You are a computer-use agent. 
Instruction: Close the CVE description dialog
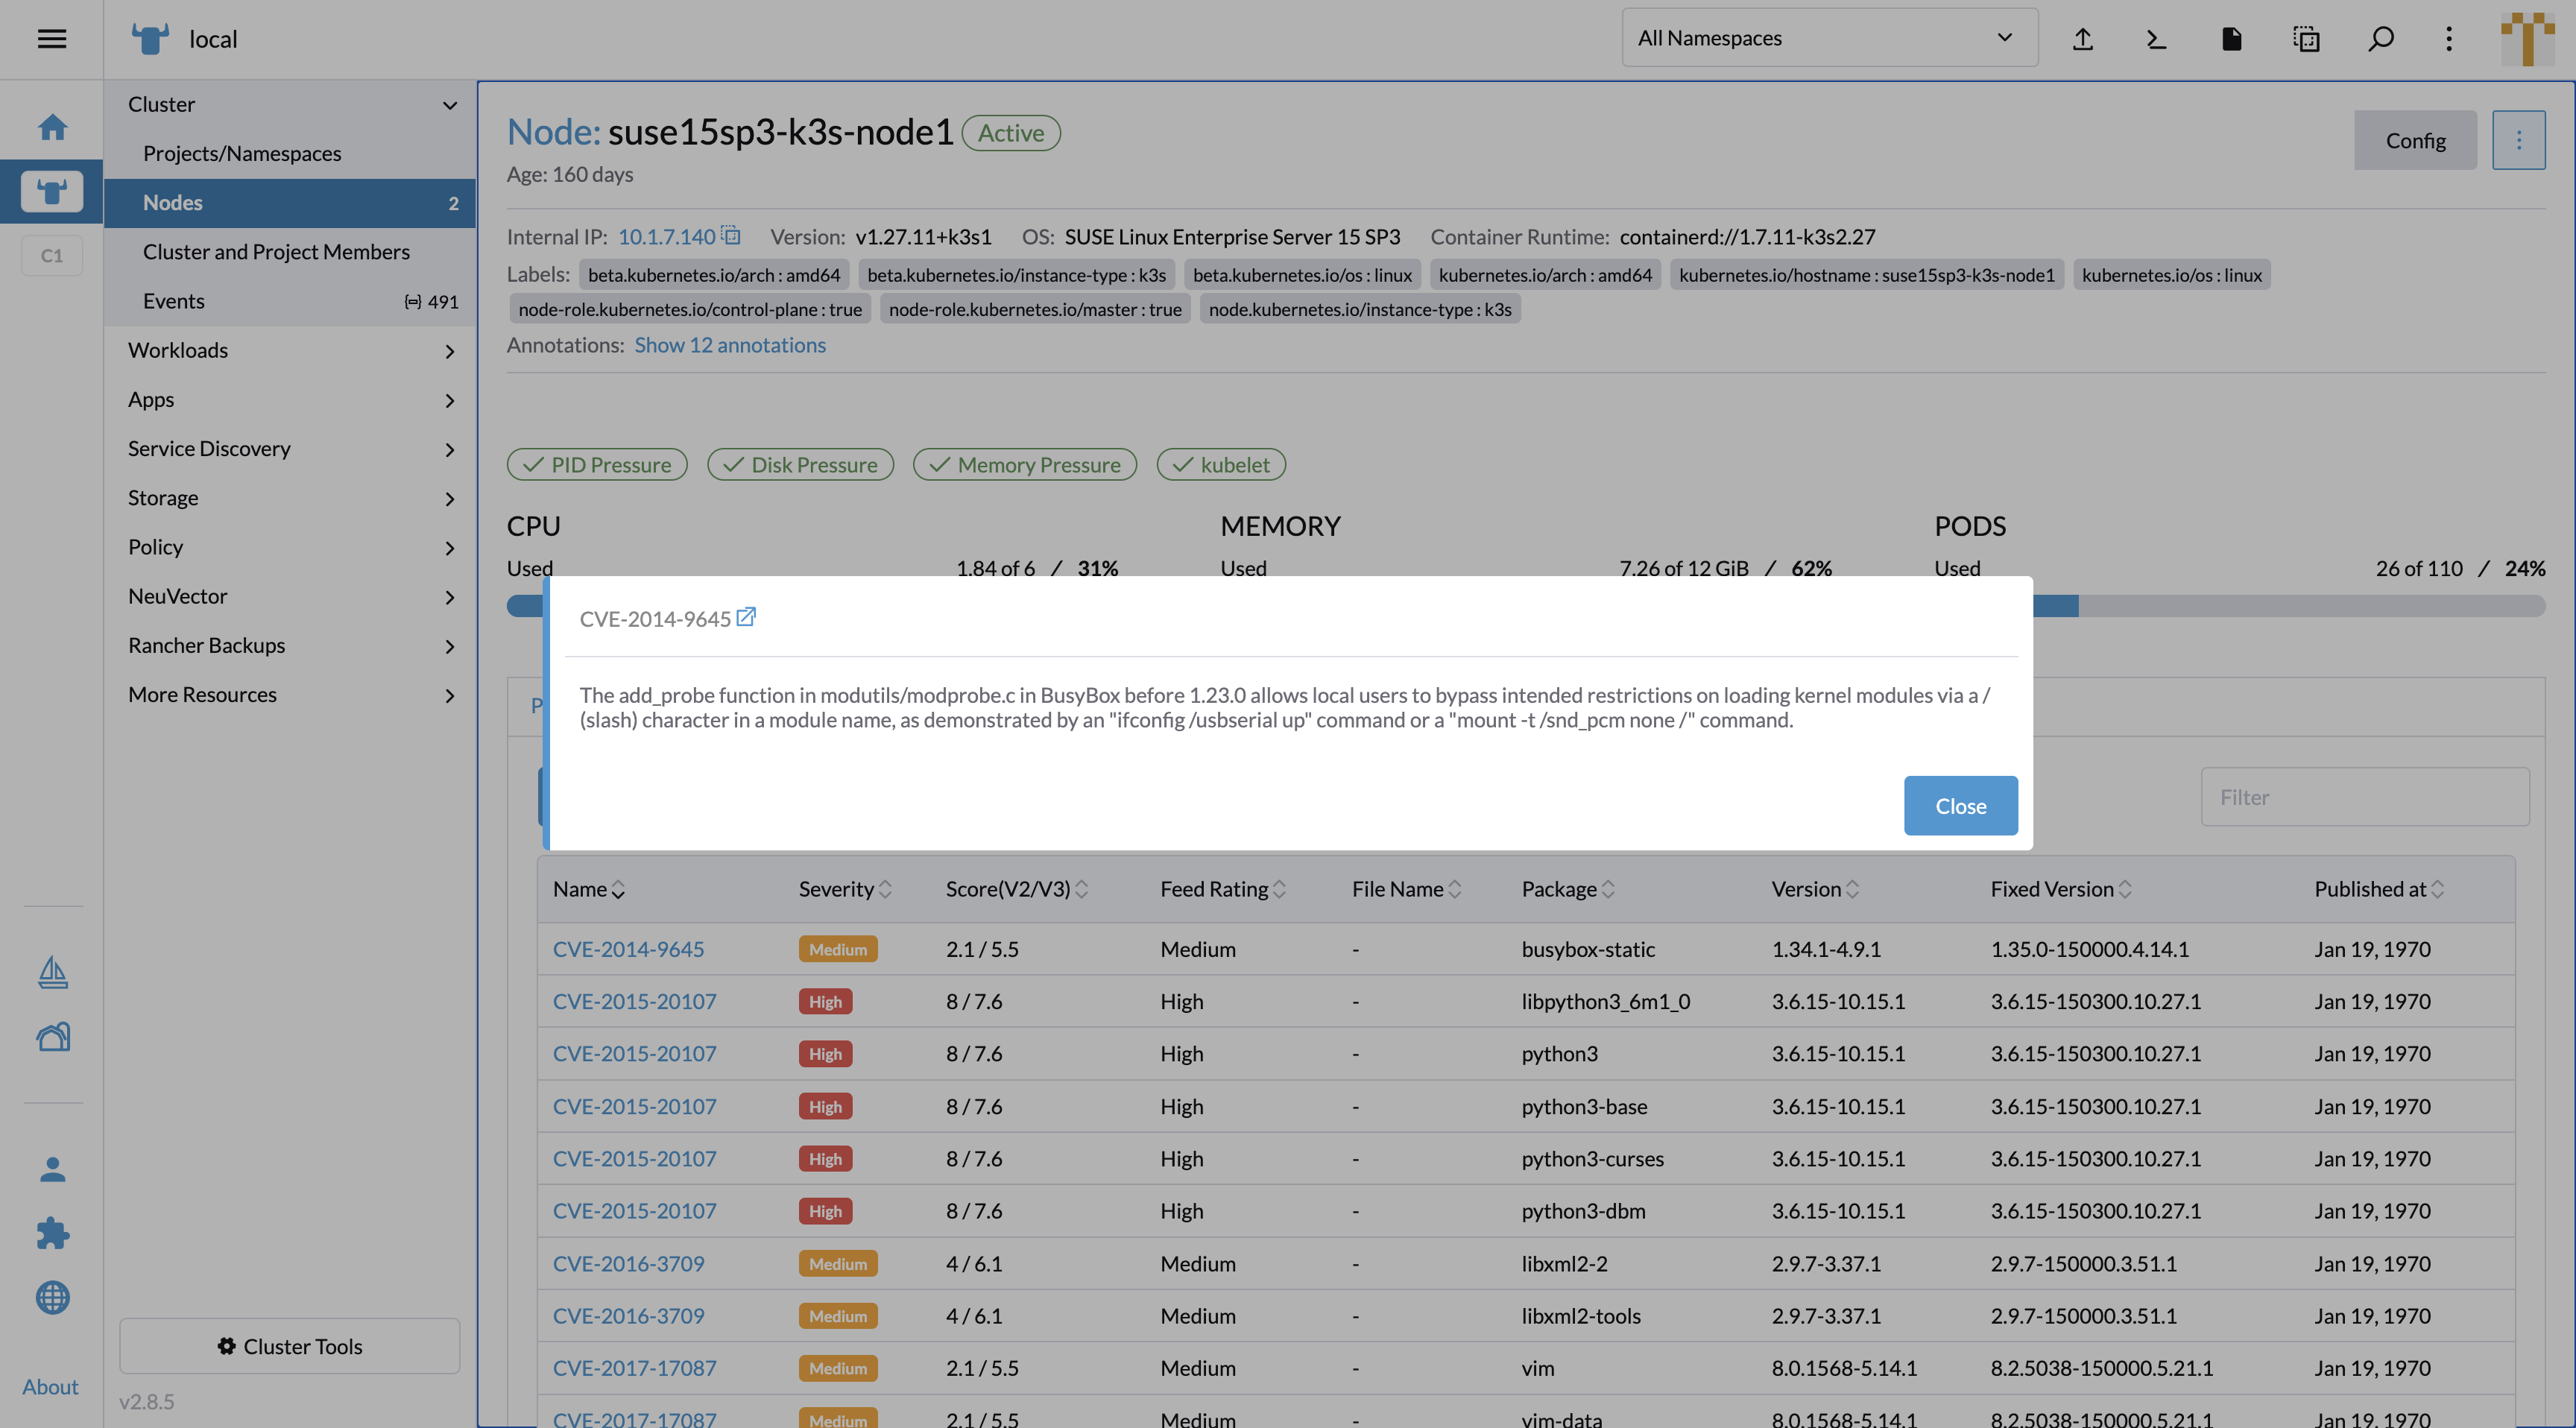tap(1960, 806)
